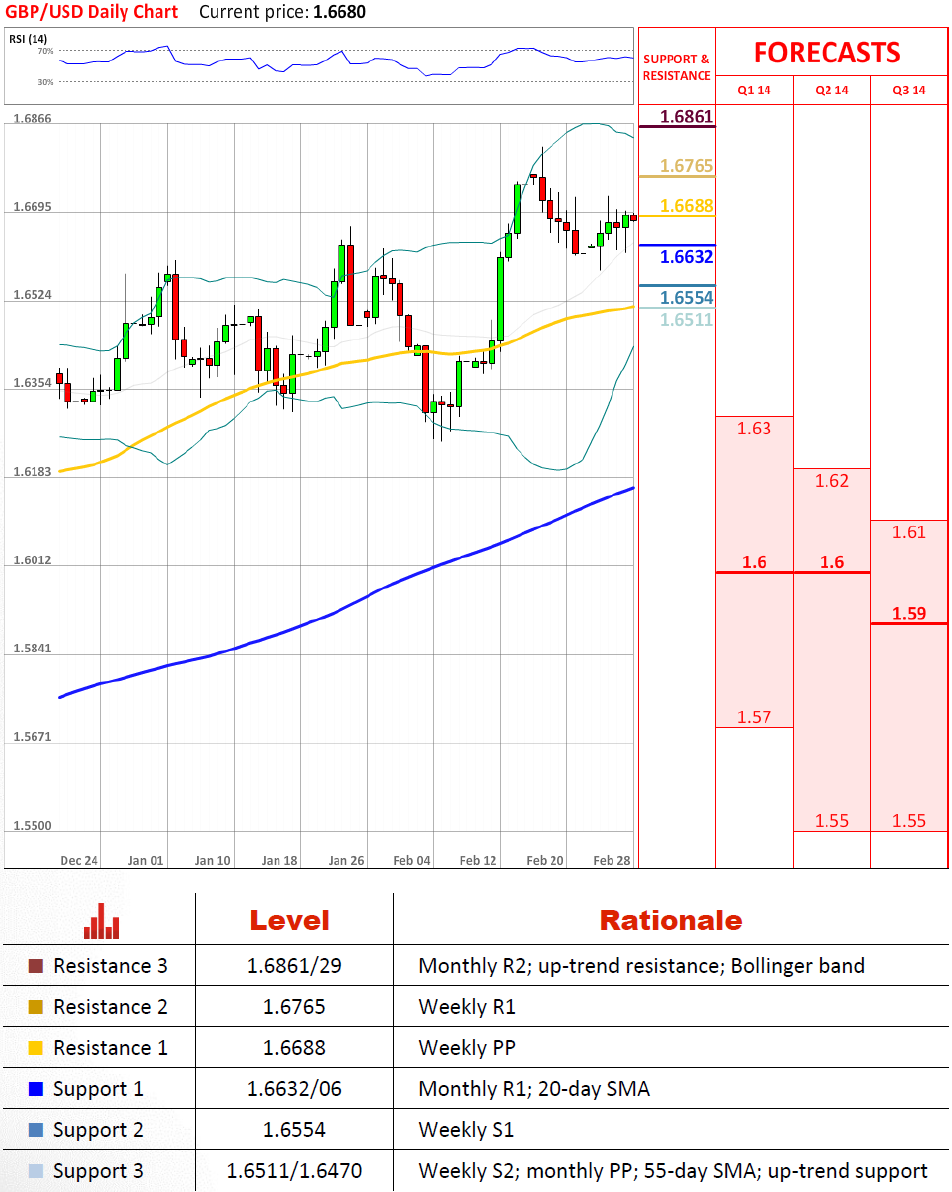
Task: Click the Monthly R2 up-trend resistance rationale
Action: click(642, 966)
